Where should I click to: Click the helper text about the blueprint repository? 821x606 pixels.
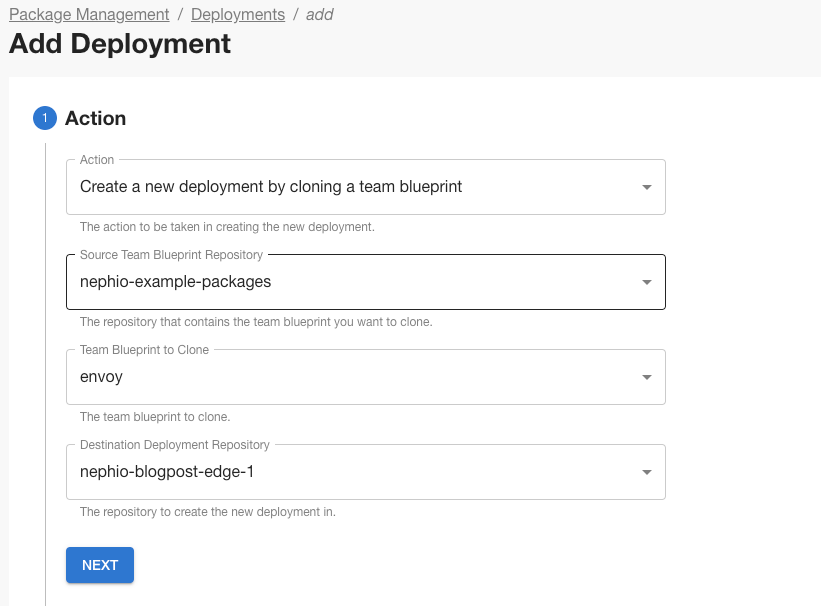click(x=255, y=322)
